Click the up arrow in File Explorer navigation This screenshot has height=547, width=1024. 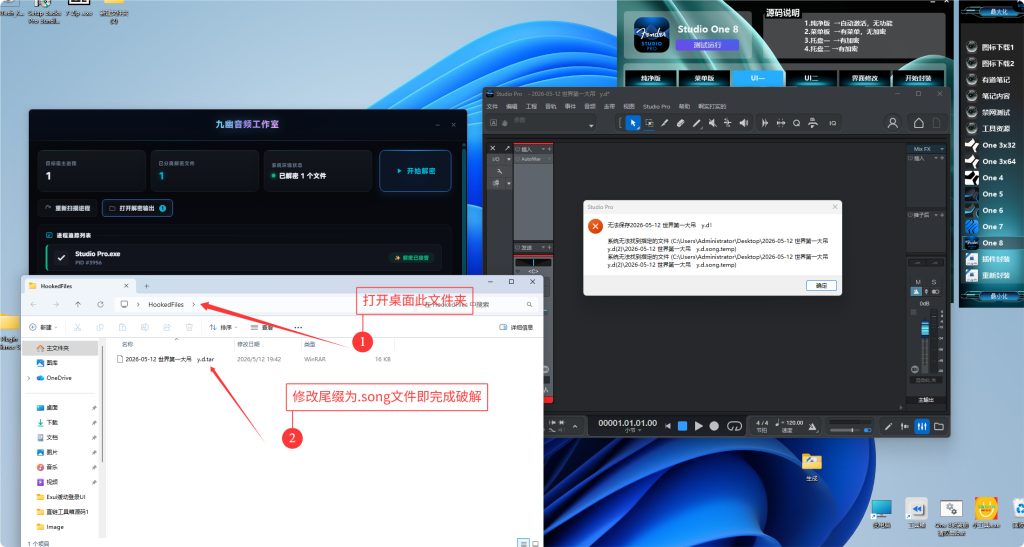(78, 304)
